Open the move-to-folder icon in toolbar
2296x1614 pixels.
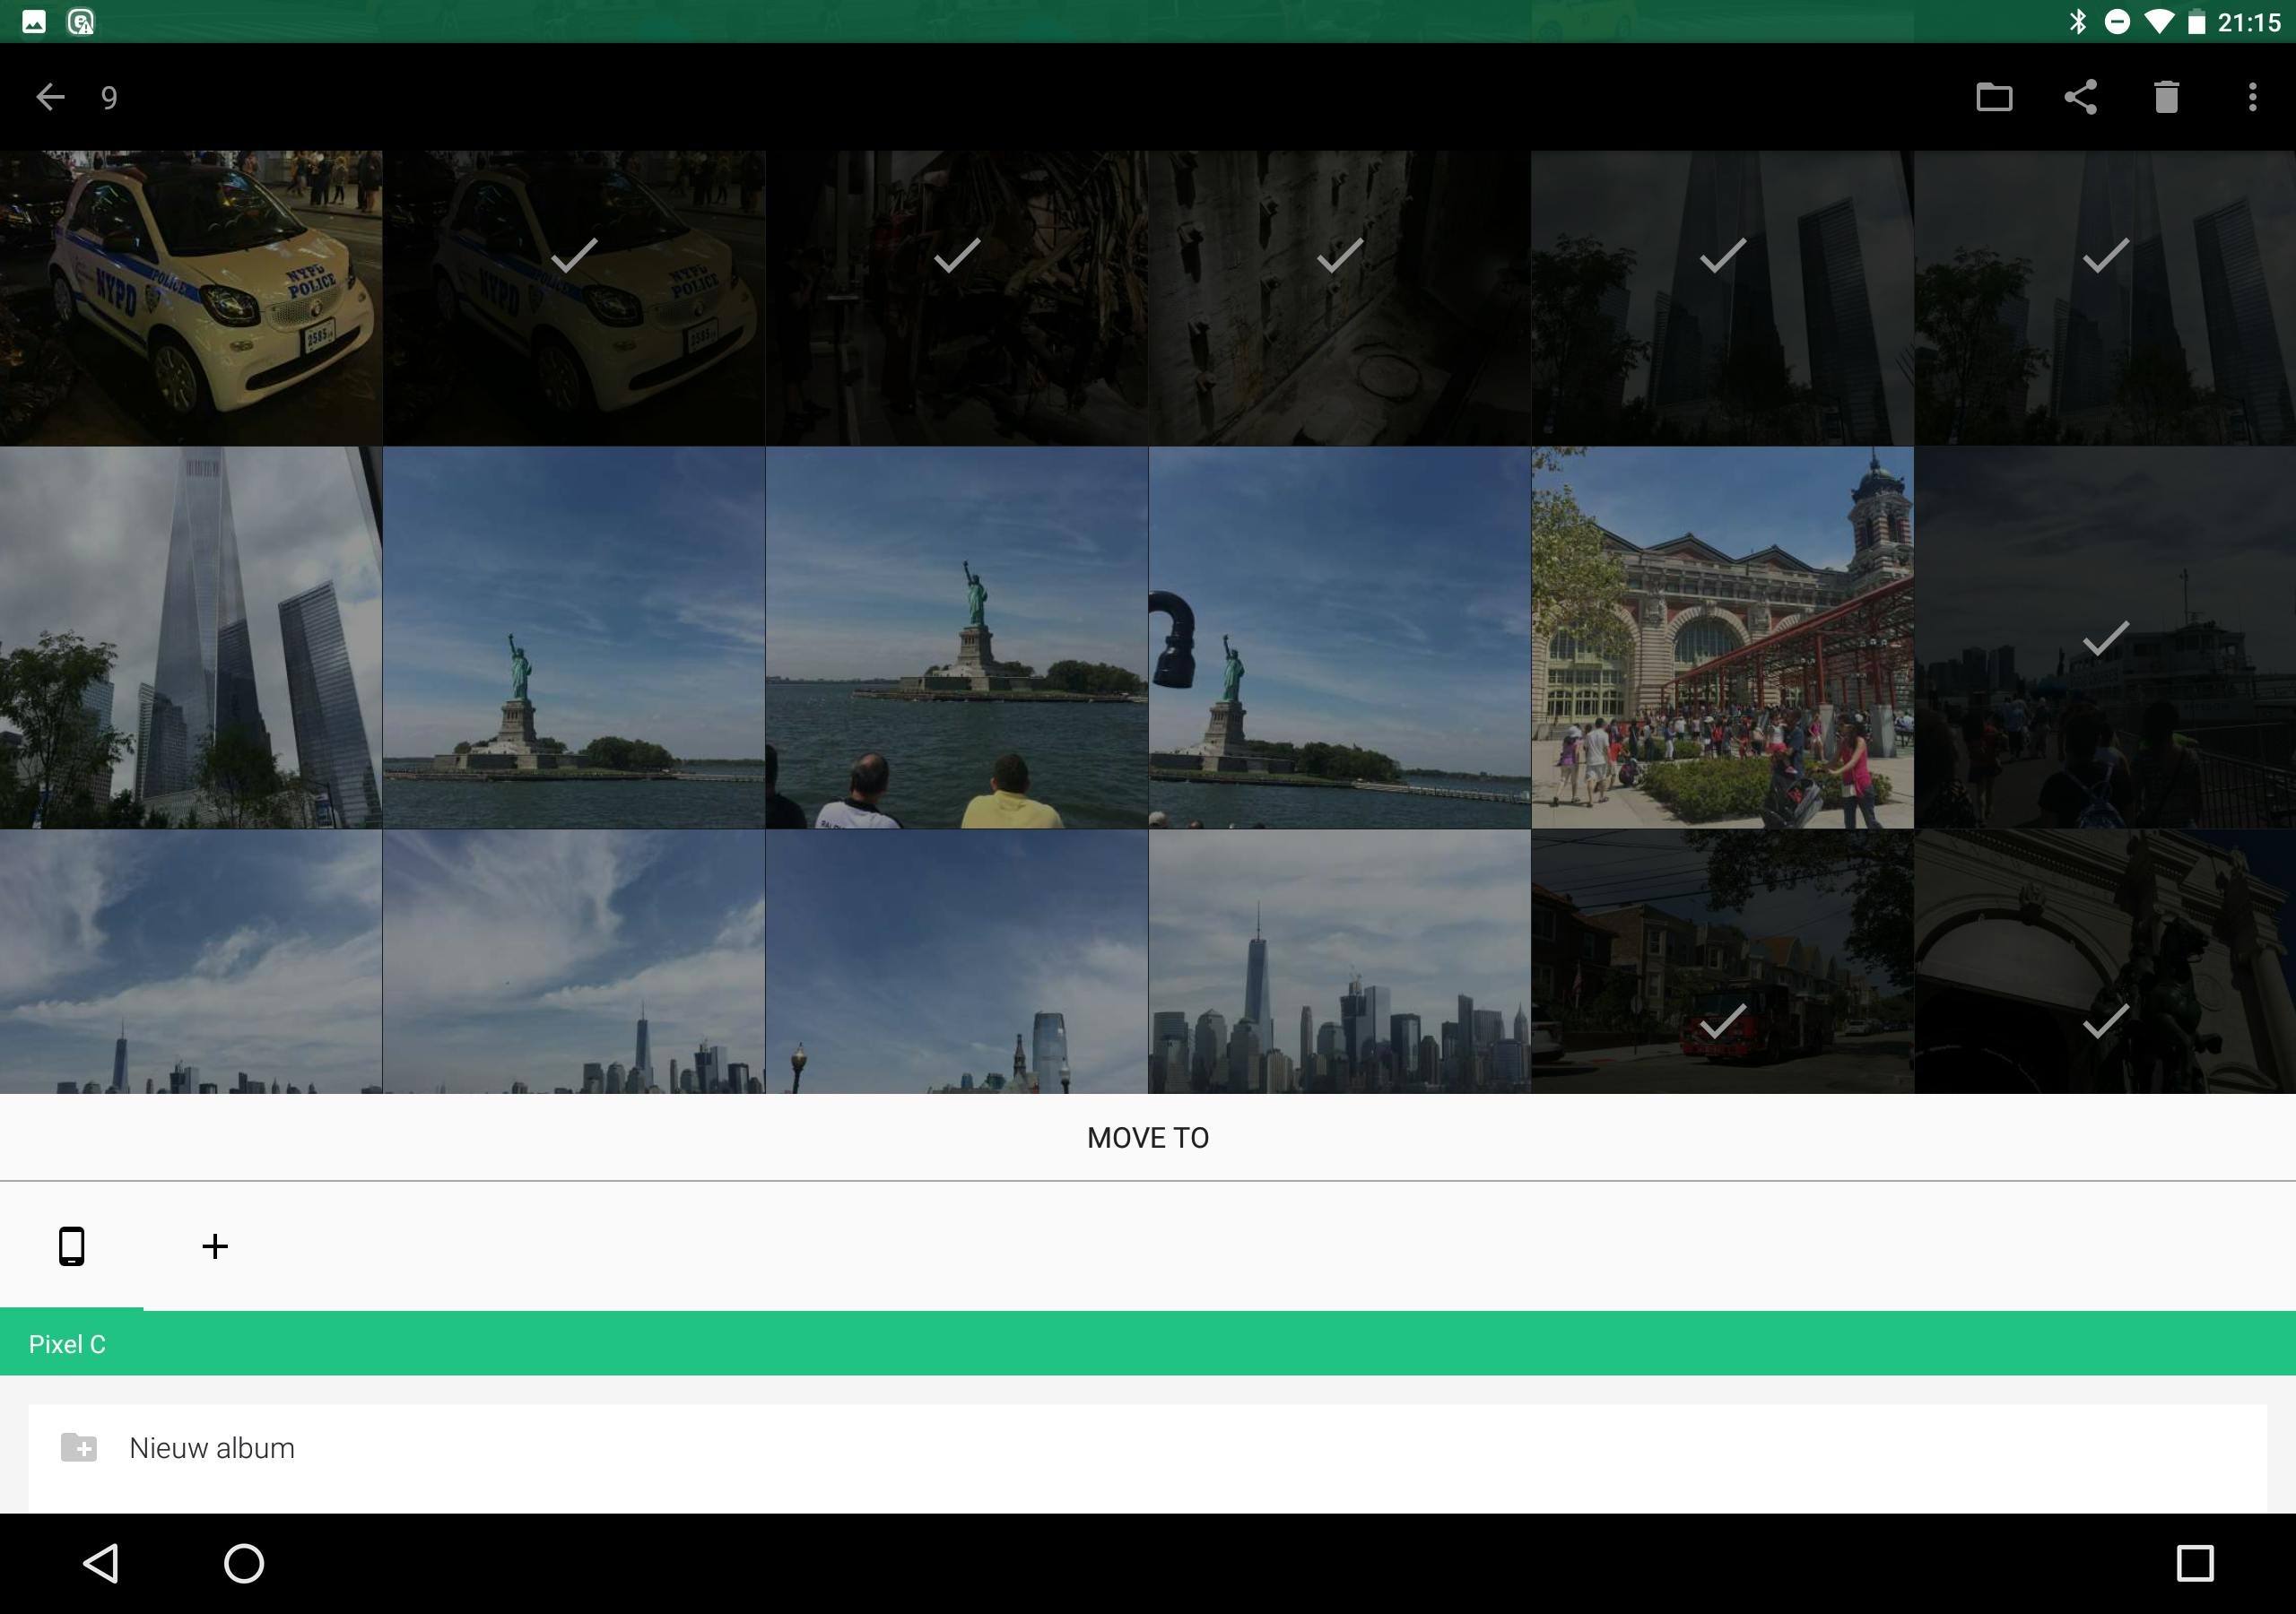pyautogui.click(x=1994, y=97)
